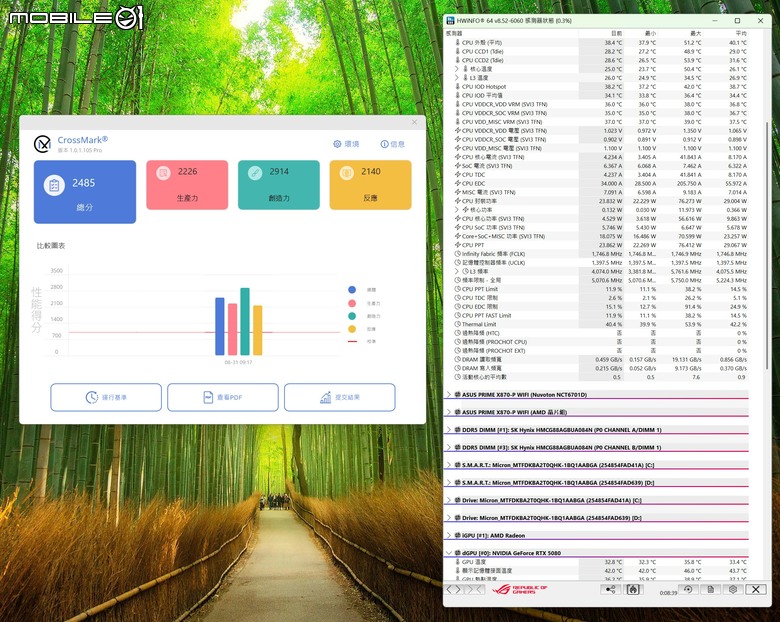Click the teal bar in the comparison chart
Image resolution: width=780 pixels, height=622 pixels.
[245, 321]
